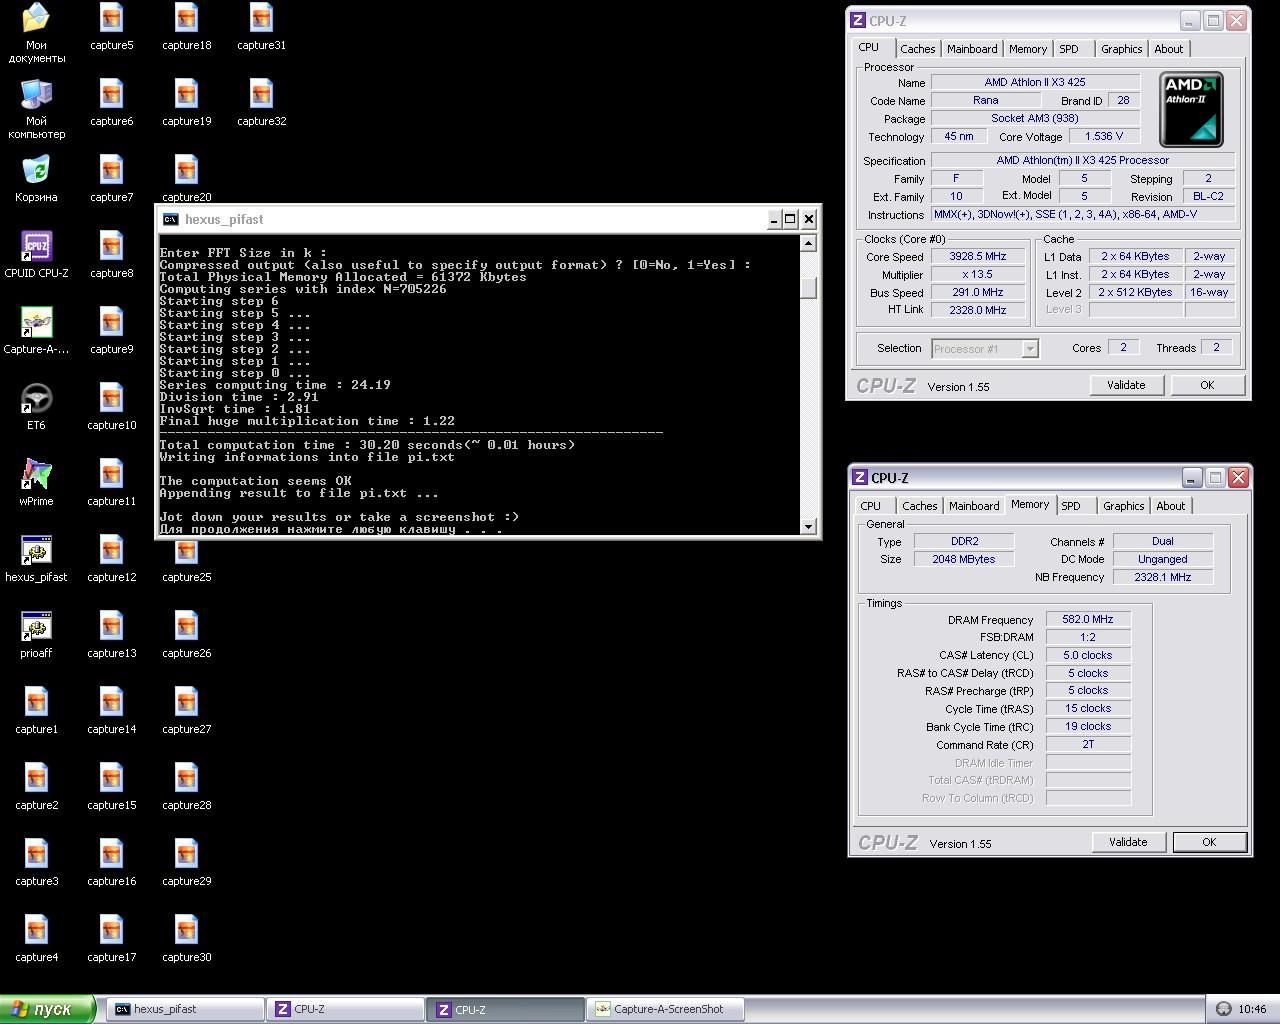
Task: Open Мой компьютер desktop icon
Action: click(x=36, y=108)
